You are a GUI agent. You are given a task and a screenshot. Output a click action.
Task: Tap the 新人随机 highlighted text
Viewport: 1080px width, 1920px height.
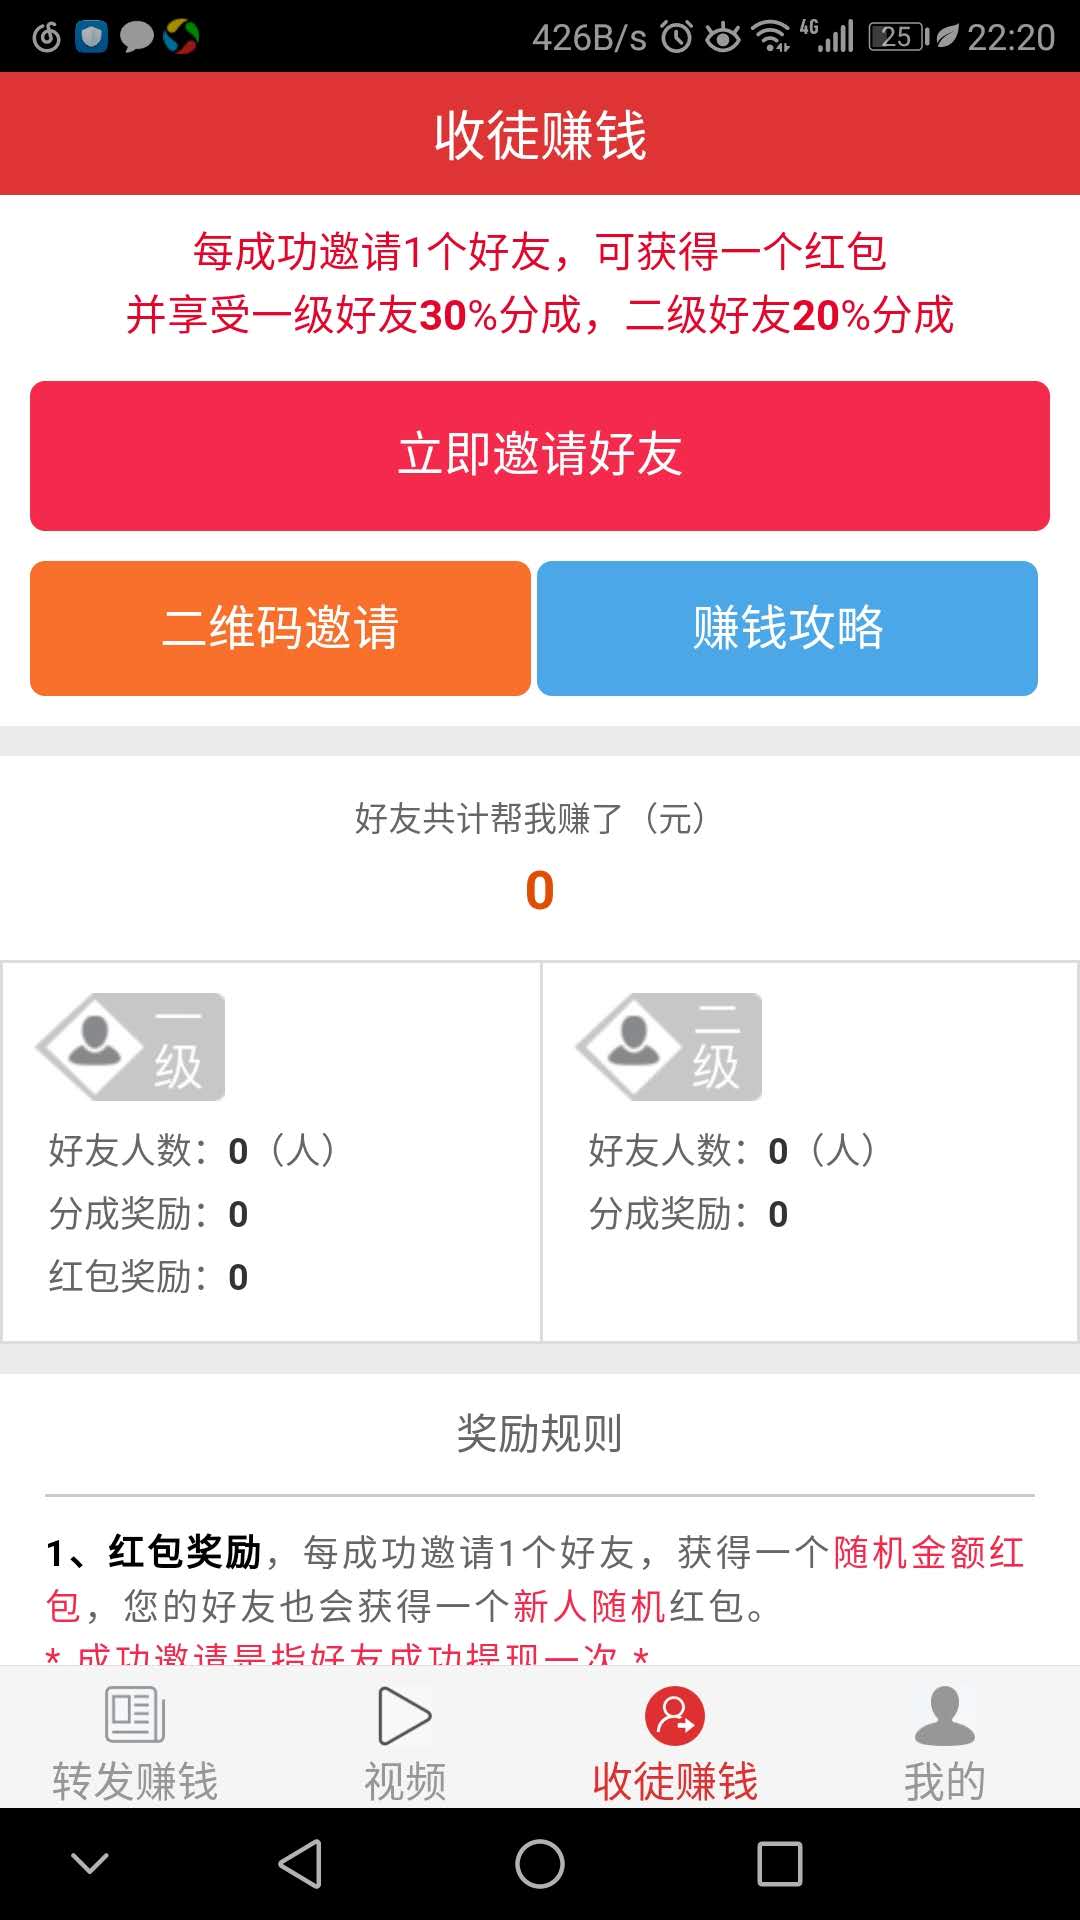tap(589, 1606)
